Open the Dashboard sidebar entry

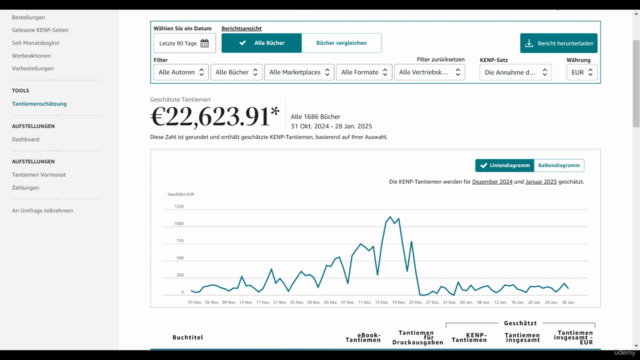point(25,139)
